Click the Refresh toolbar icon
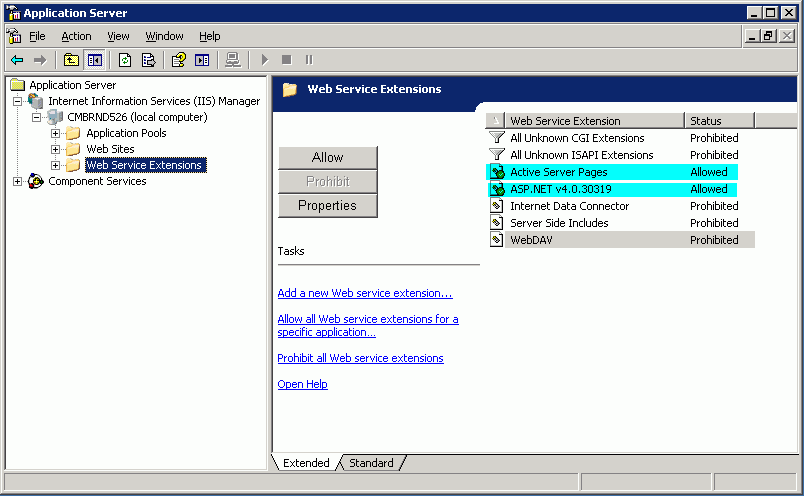The image size is (804, 496). pyautogui.click(x=125, y=61)
